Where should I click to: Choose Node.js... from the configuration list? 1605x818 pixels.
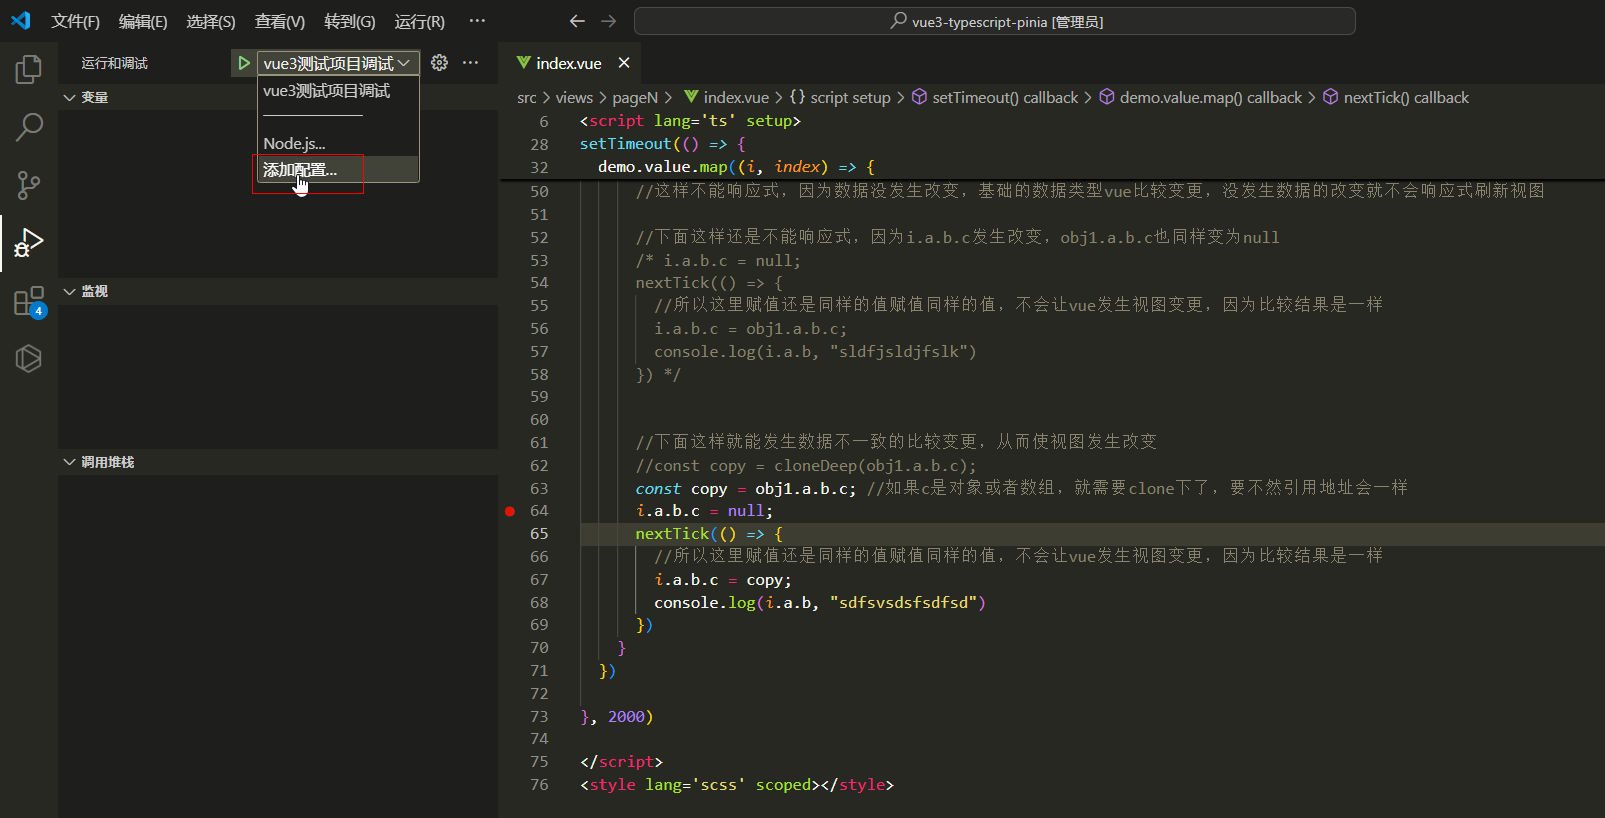click(338, 144)
